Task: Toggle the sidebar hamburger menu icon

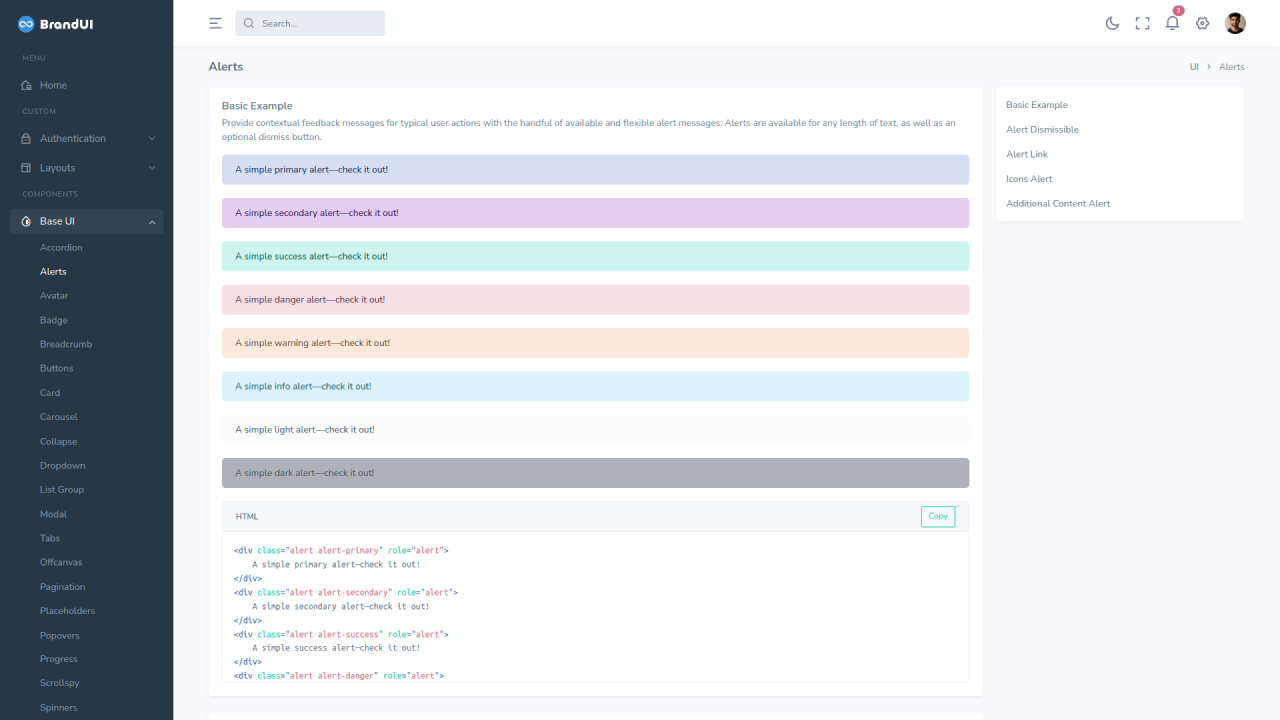Action: 215,23
